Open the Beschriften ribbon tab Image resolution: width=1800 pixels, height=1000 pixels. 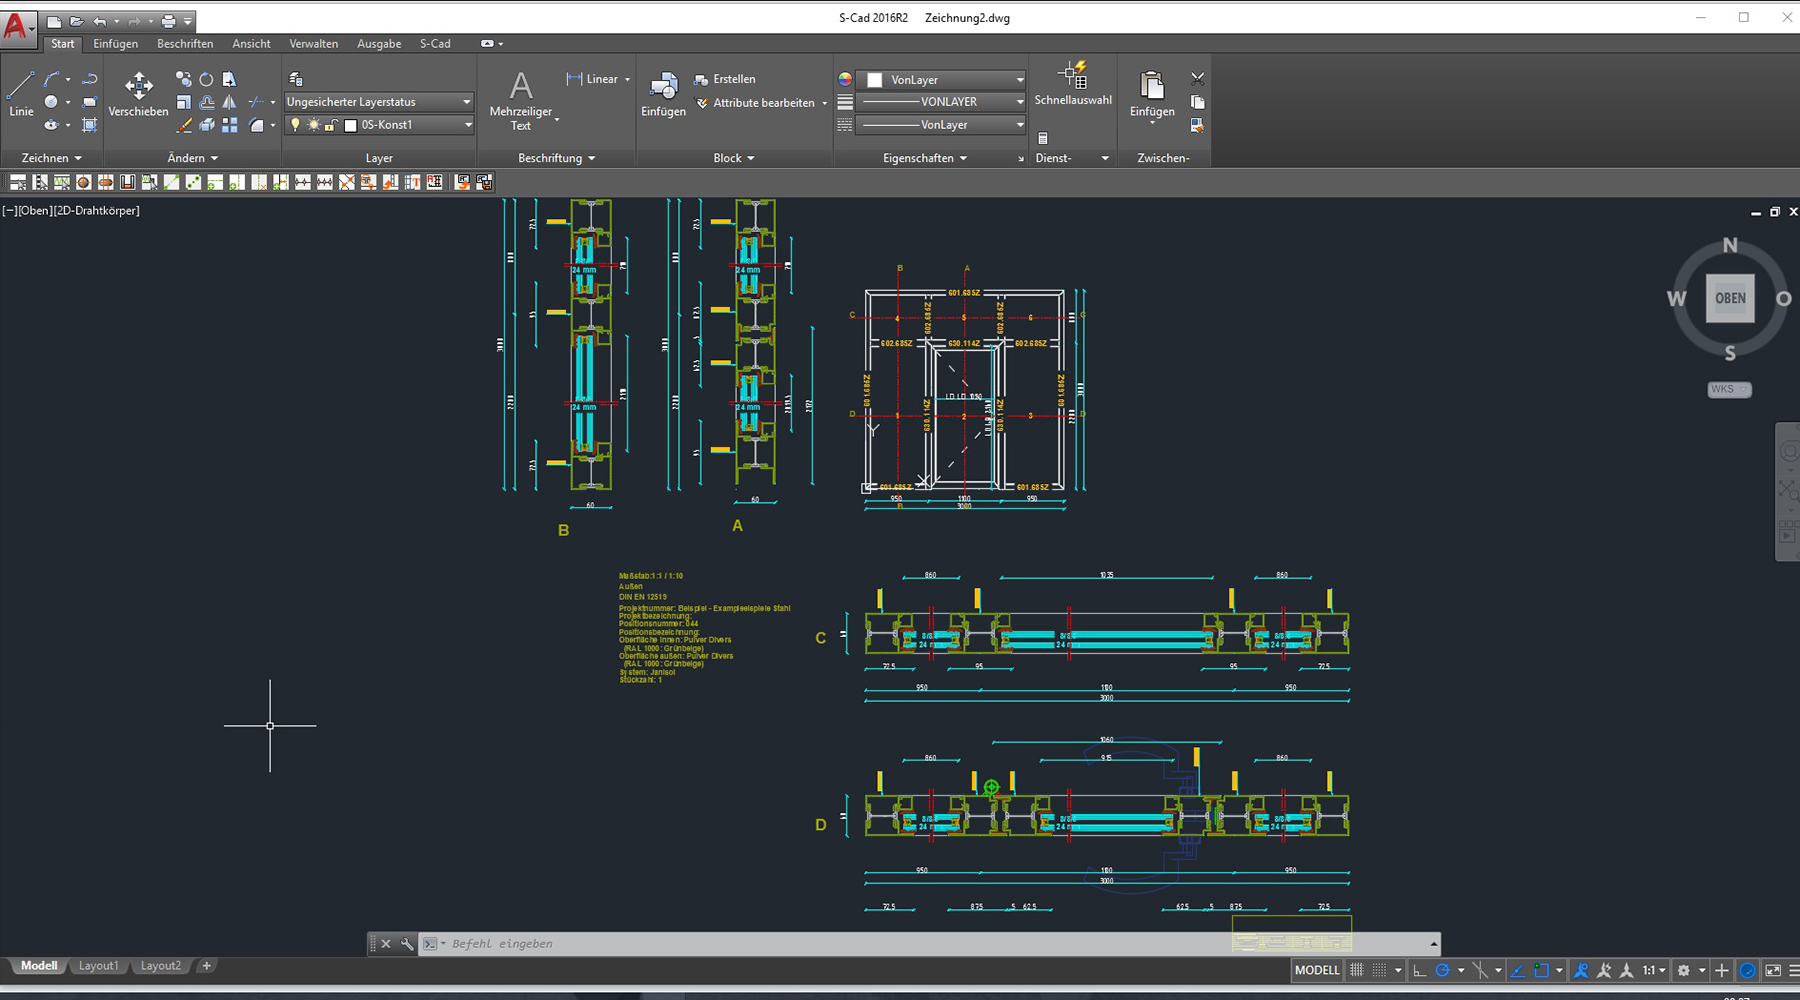tap(185, 44)
